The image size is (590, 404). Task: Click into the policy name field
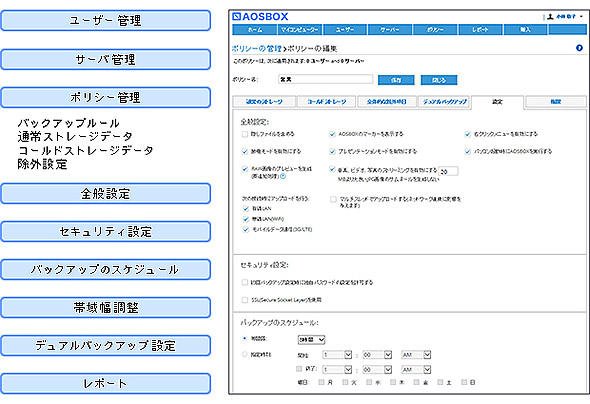(x=325, y=79)
